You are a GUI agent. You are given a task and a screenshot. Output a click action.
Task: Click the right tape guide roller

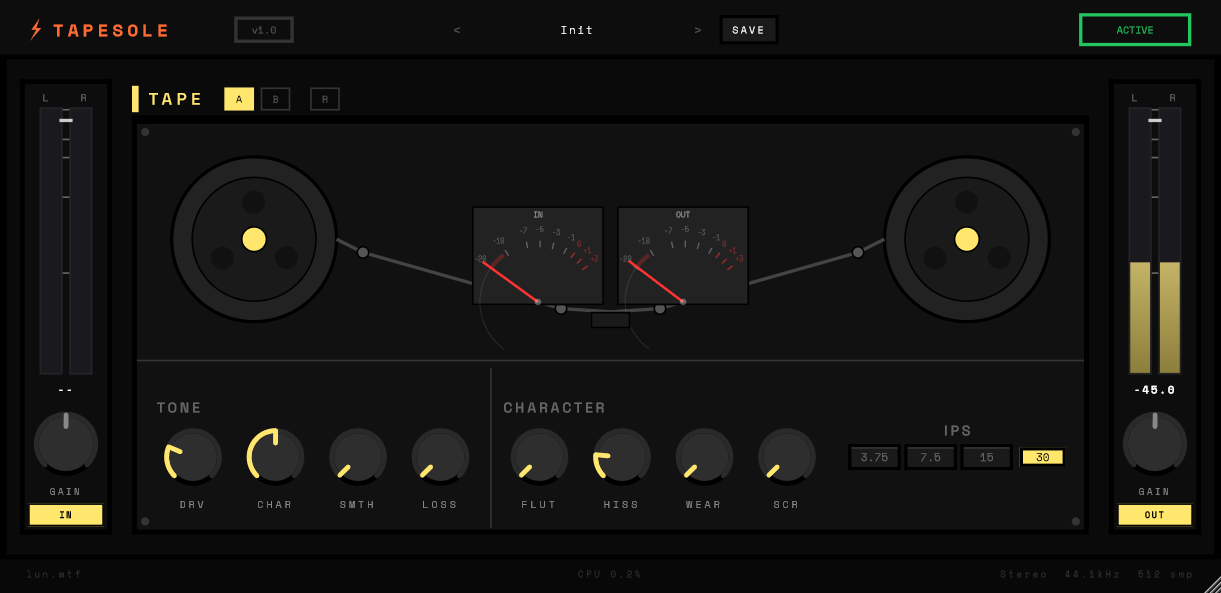click(x=858, y=252)
